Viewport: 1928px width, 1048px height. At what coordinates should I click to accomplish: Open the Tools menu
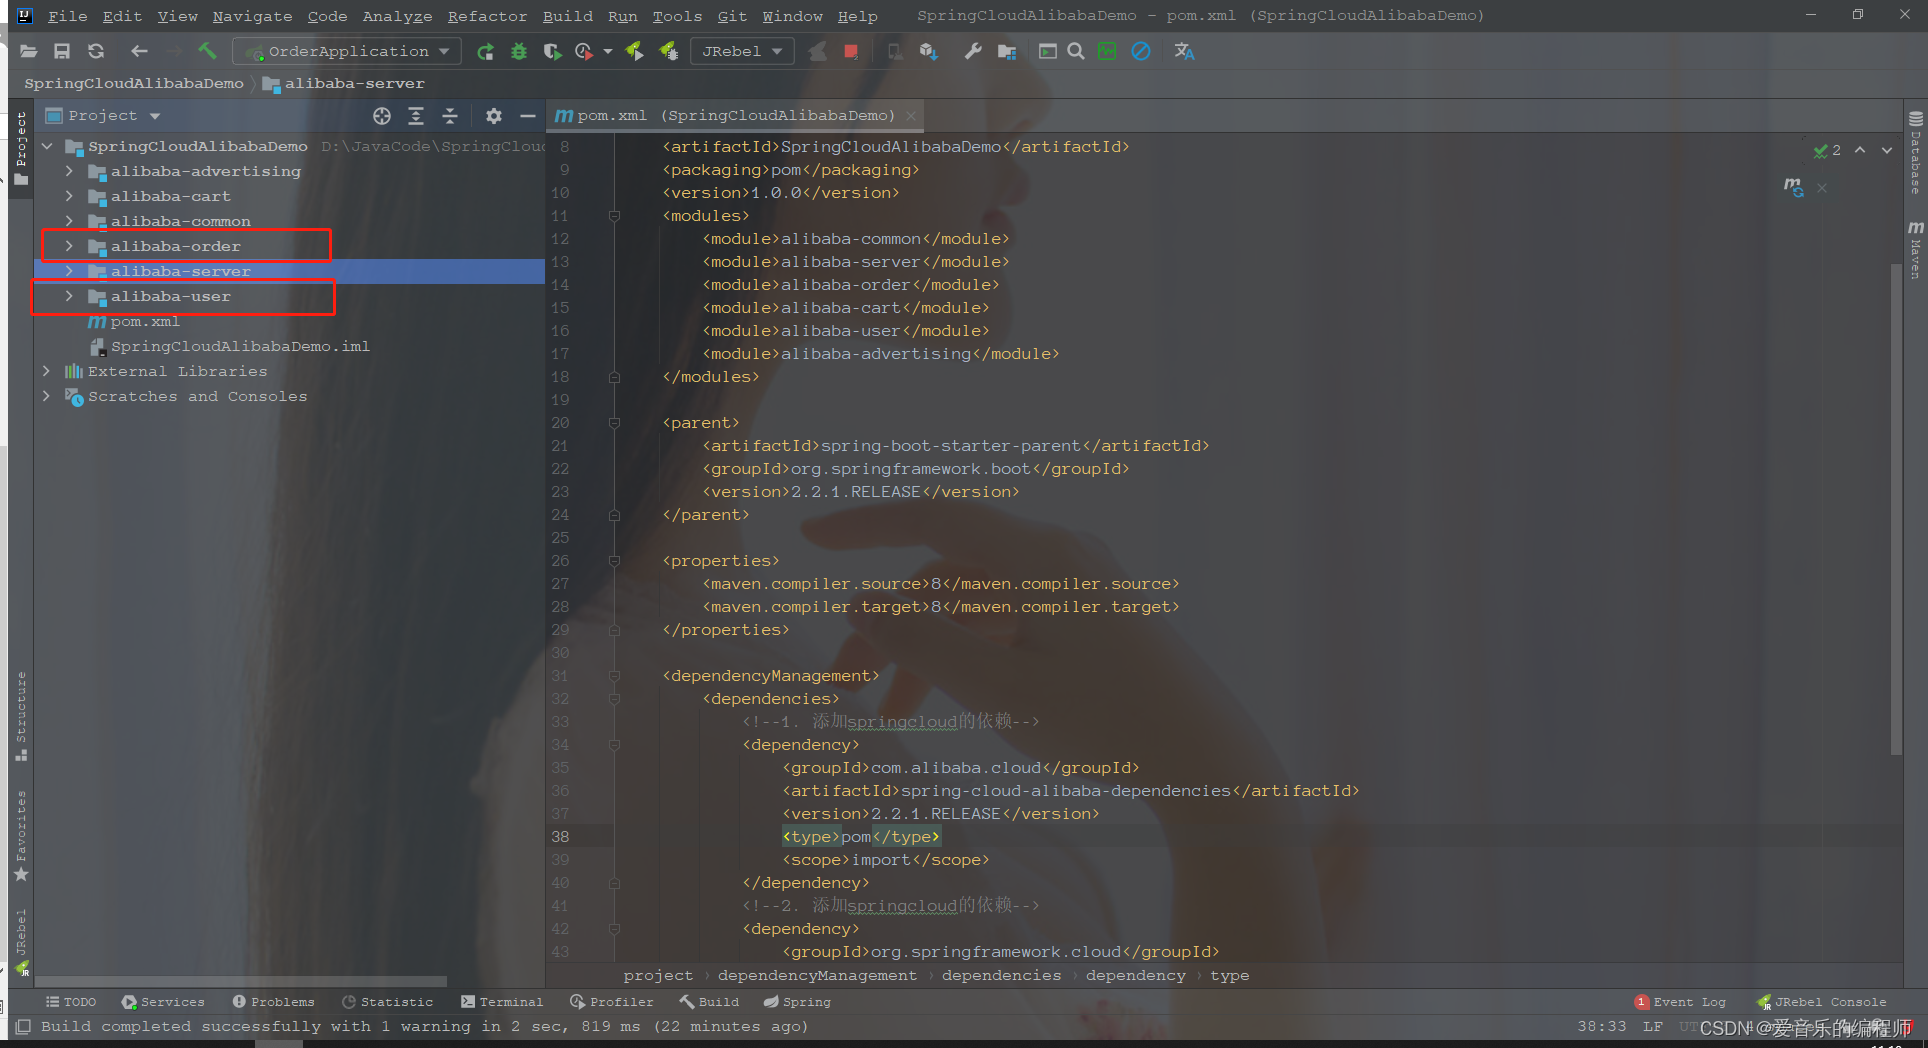tap(677, 16)
